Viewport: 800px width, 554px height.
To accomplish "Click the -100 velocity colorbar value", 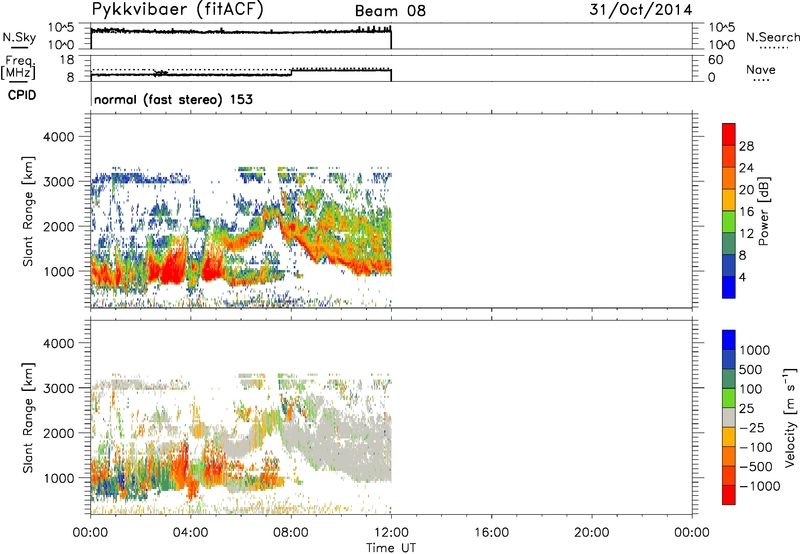I will tap(758, 447).
